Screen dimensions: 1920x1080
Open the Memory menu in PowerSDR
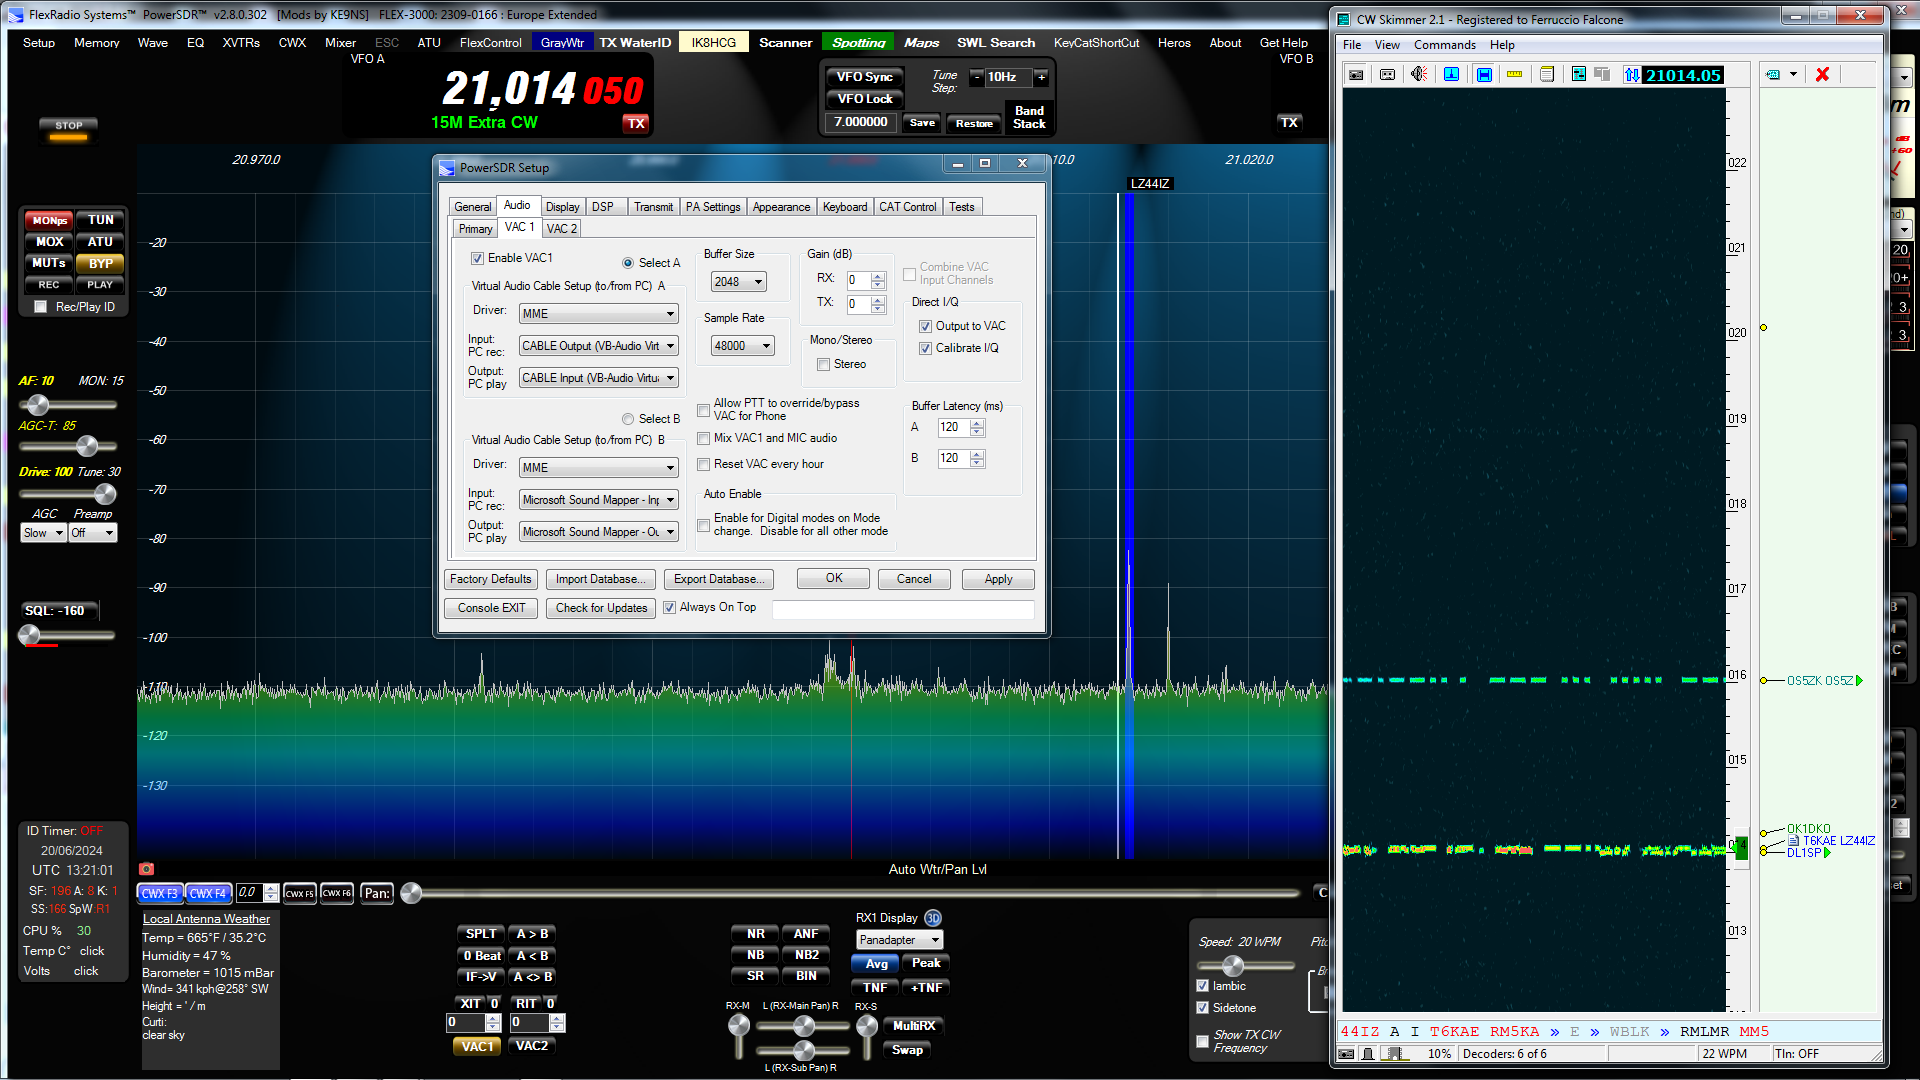96,43
